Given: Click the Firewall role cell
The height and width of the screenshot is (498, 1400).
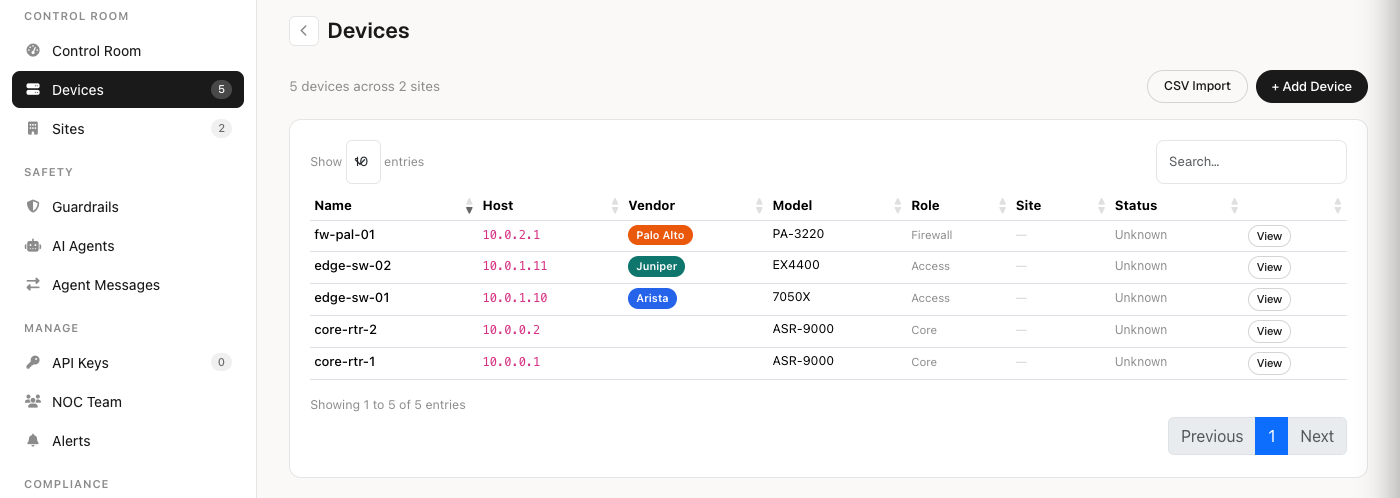Looking at the screenshot, I should [x=931, y=235].
